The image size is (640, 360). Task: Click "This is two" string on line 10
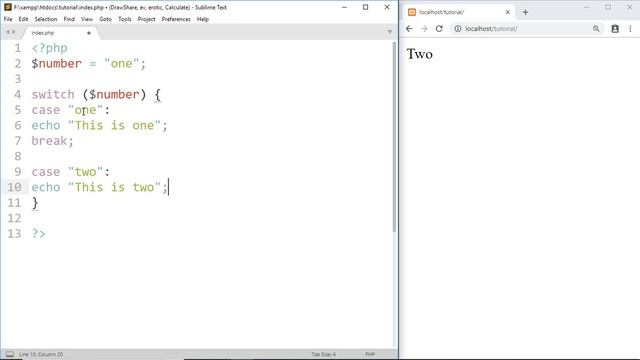[114, 187]
